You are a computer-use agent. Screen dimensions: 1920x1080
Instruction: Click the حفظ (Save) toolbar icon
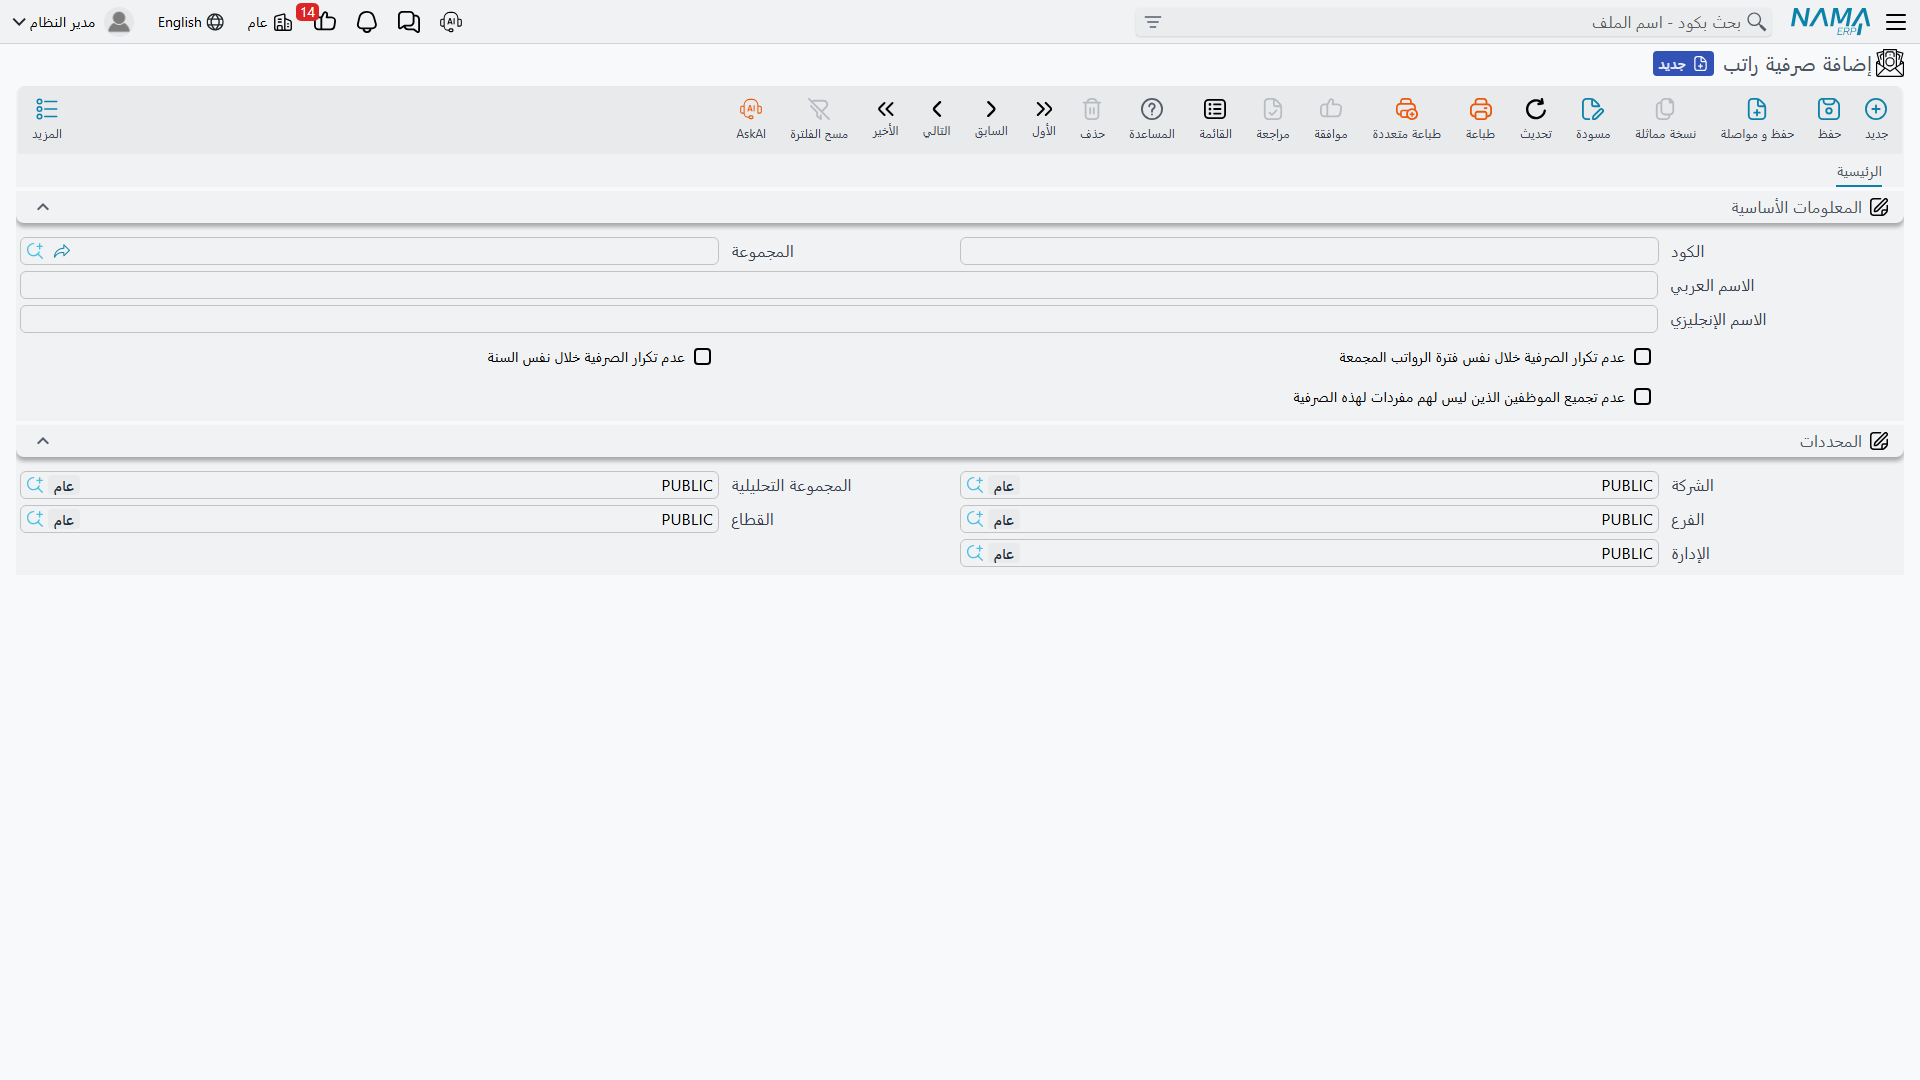pos(1829,109)
